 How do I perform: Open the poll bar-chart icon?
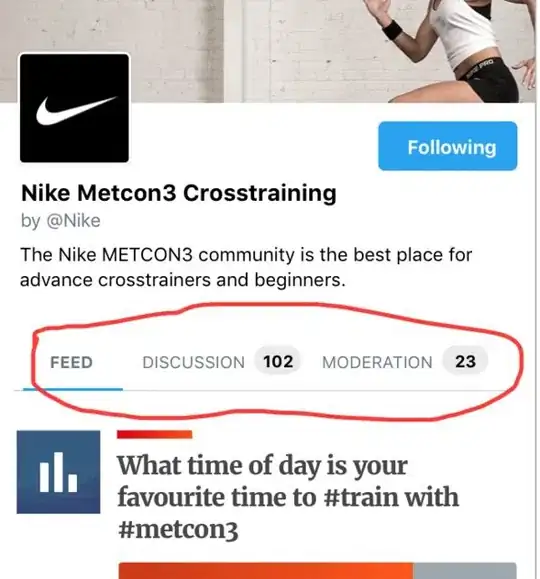click(x=58, y=472)
